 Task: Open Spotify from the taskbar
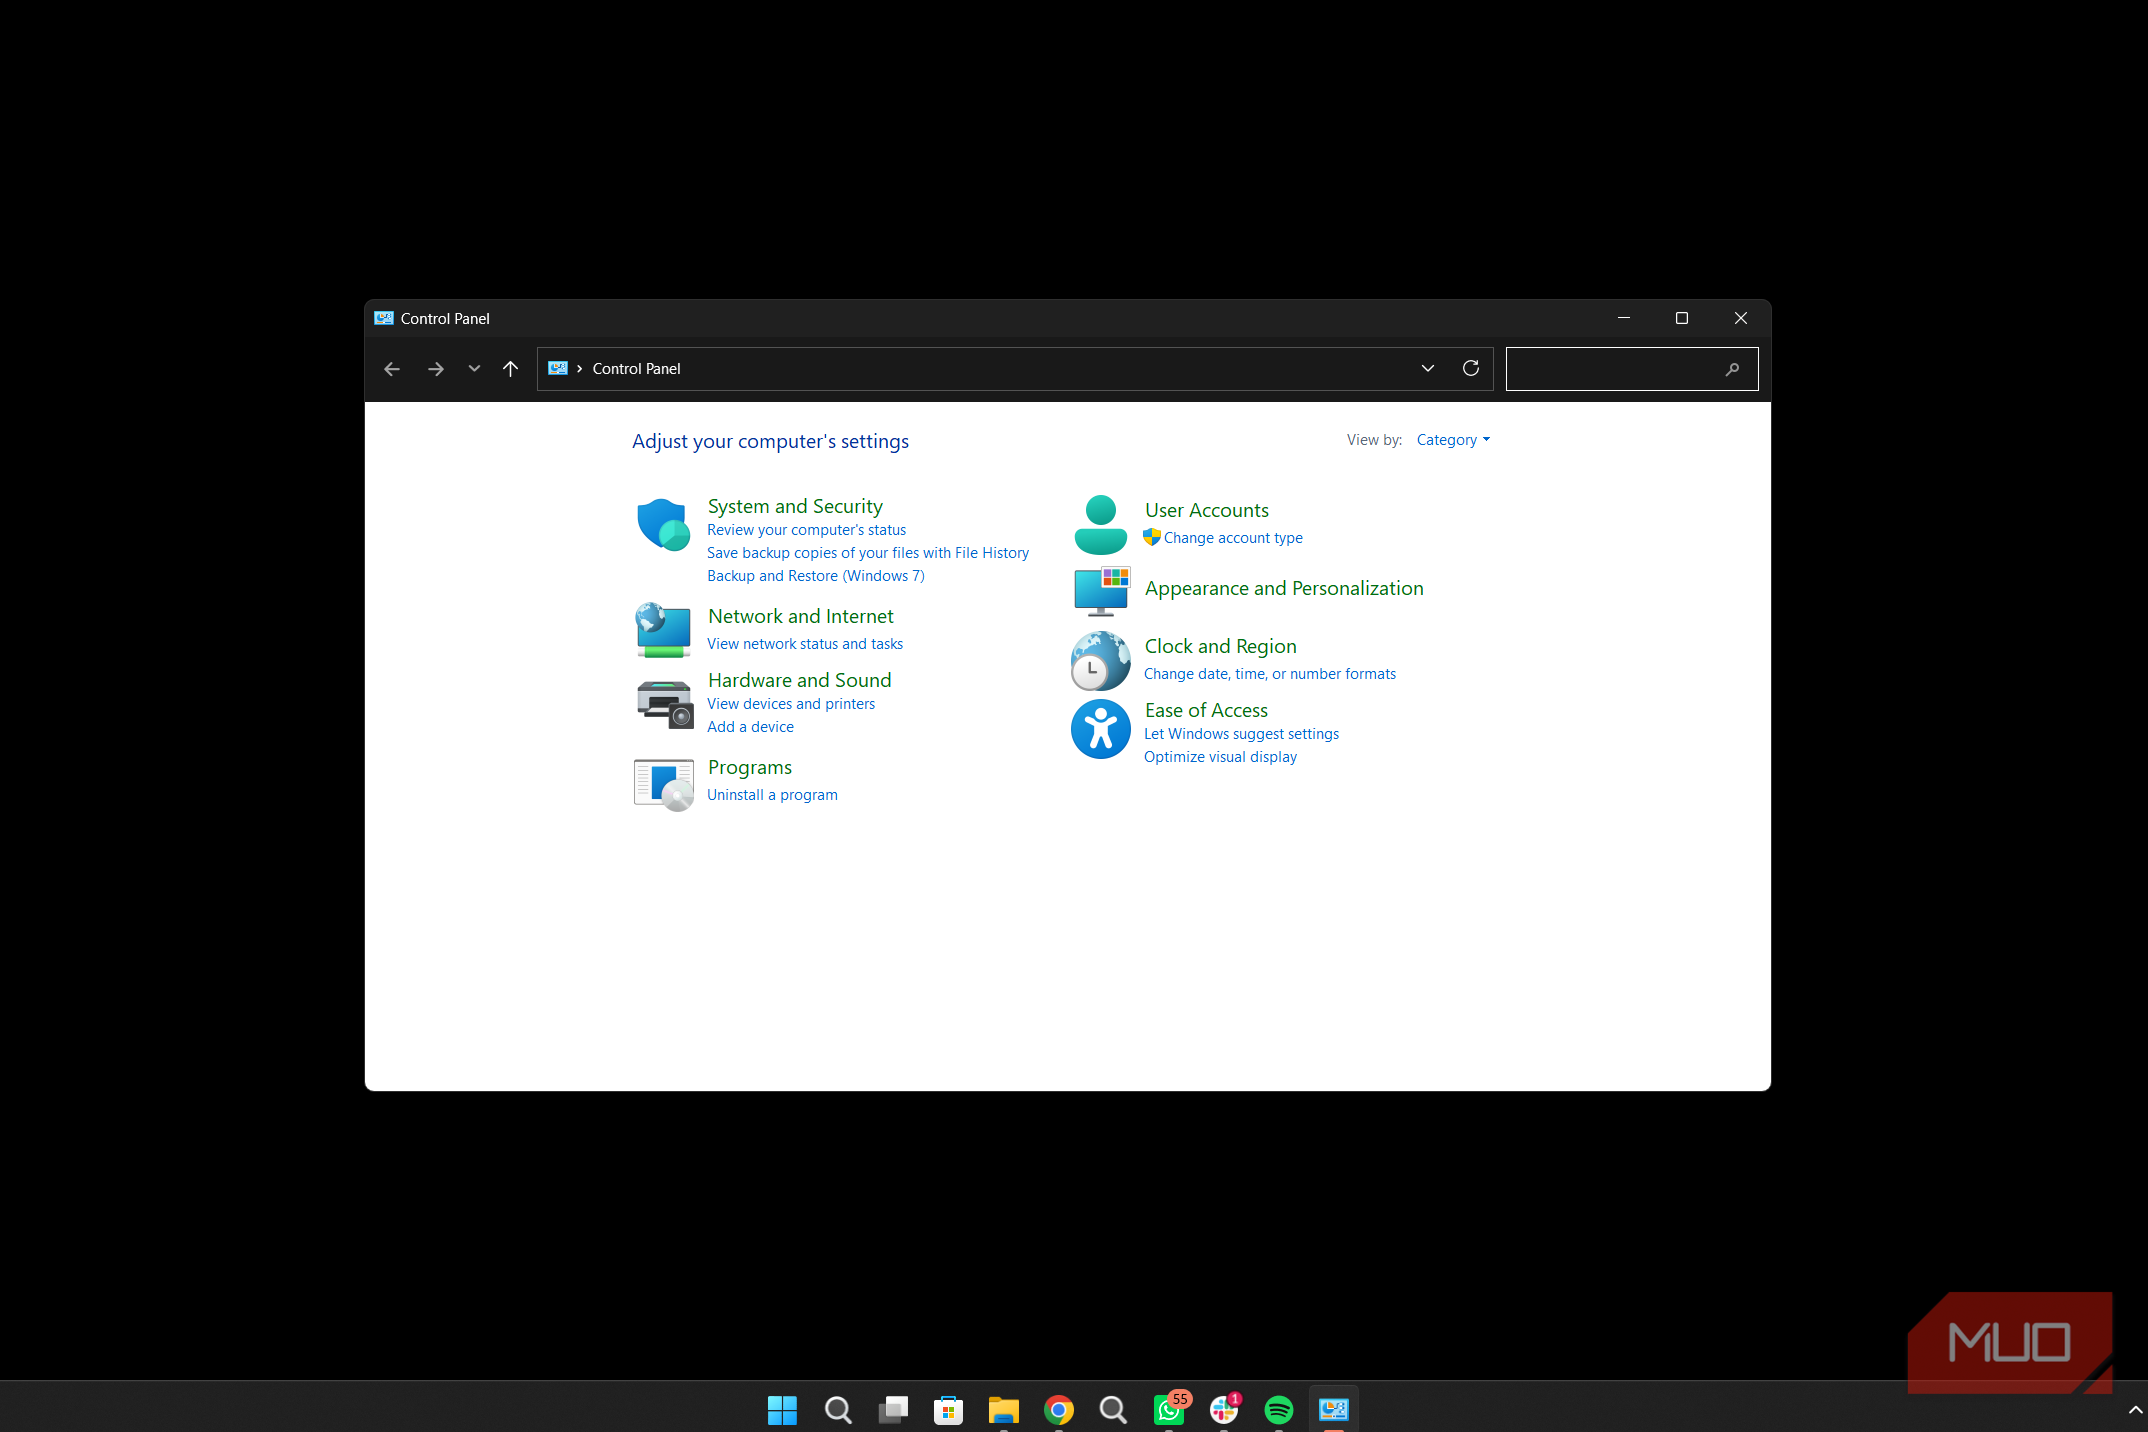click(x=1278, y=1409)
